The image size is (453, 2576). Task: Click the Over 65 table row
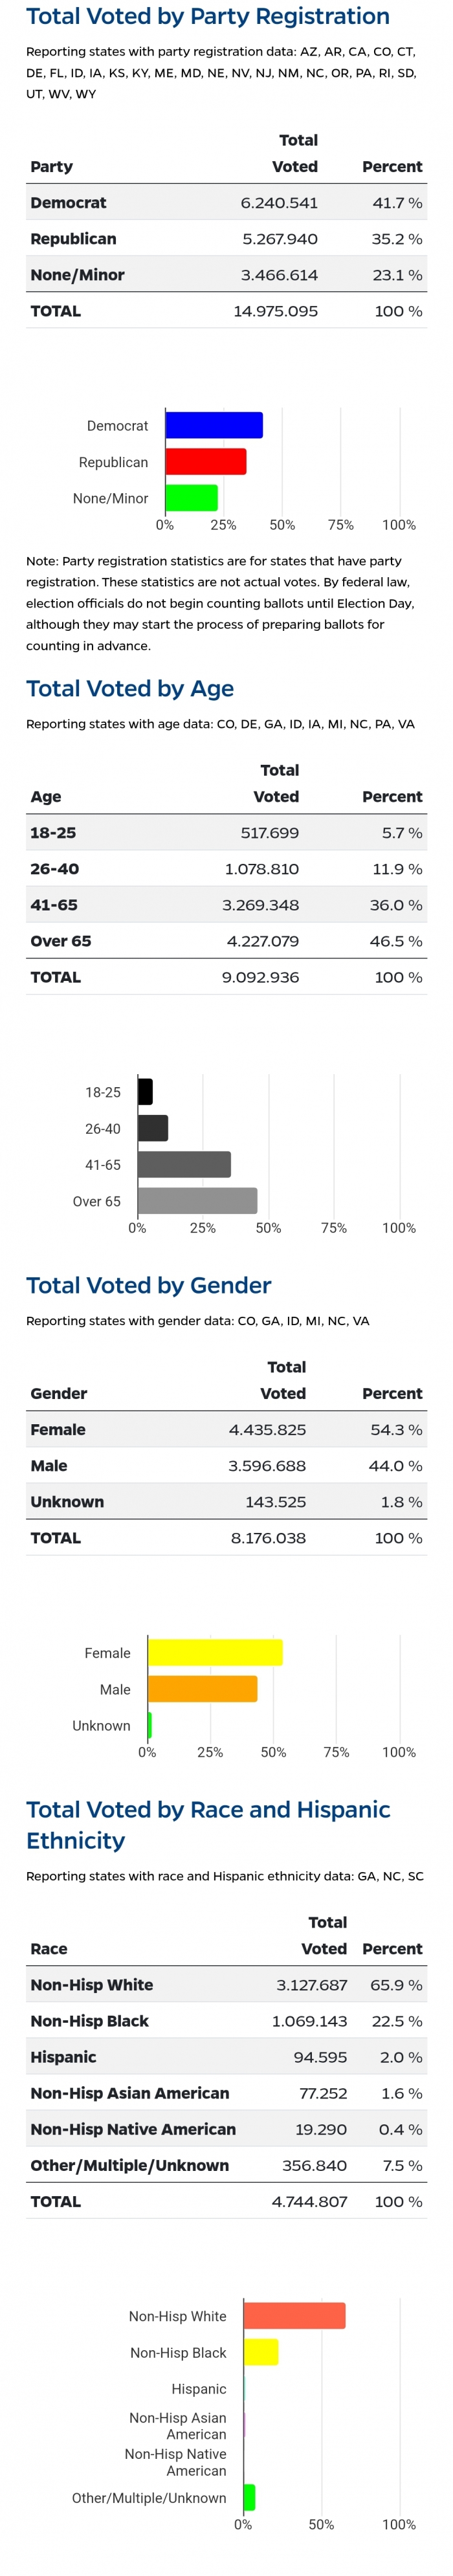click(226, 940)
